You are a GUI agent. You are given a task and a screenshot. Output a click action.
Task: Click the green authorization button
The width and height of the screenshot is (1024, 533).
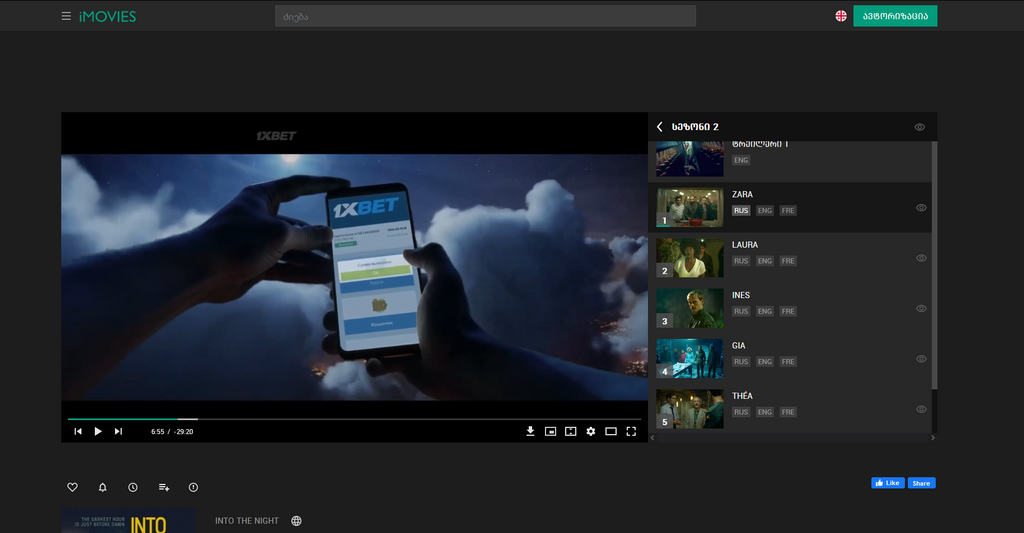coord(895,16)
